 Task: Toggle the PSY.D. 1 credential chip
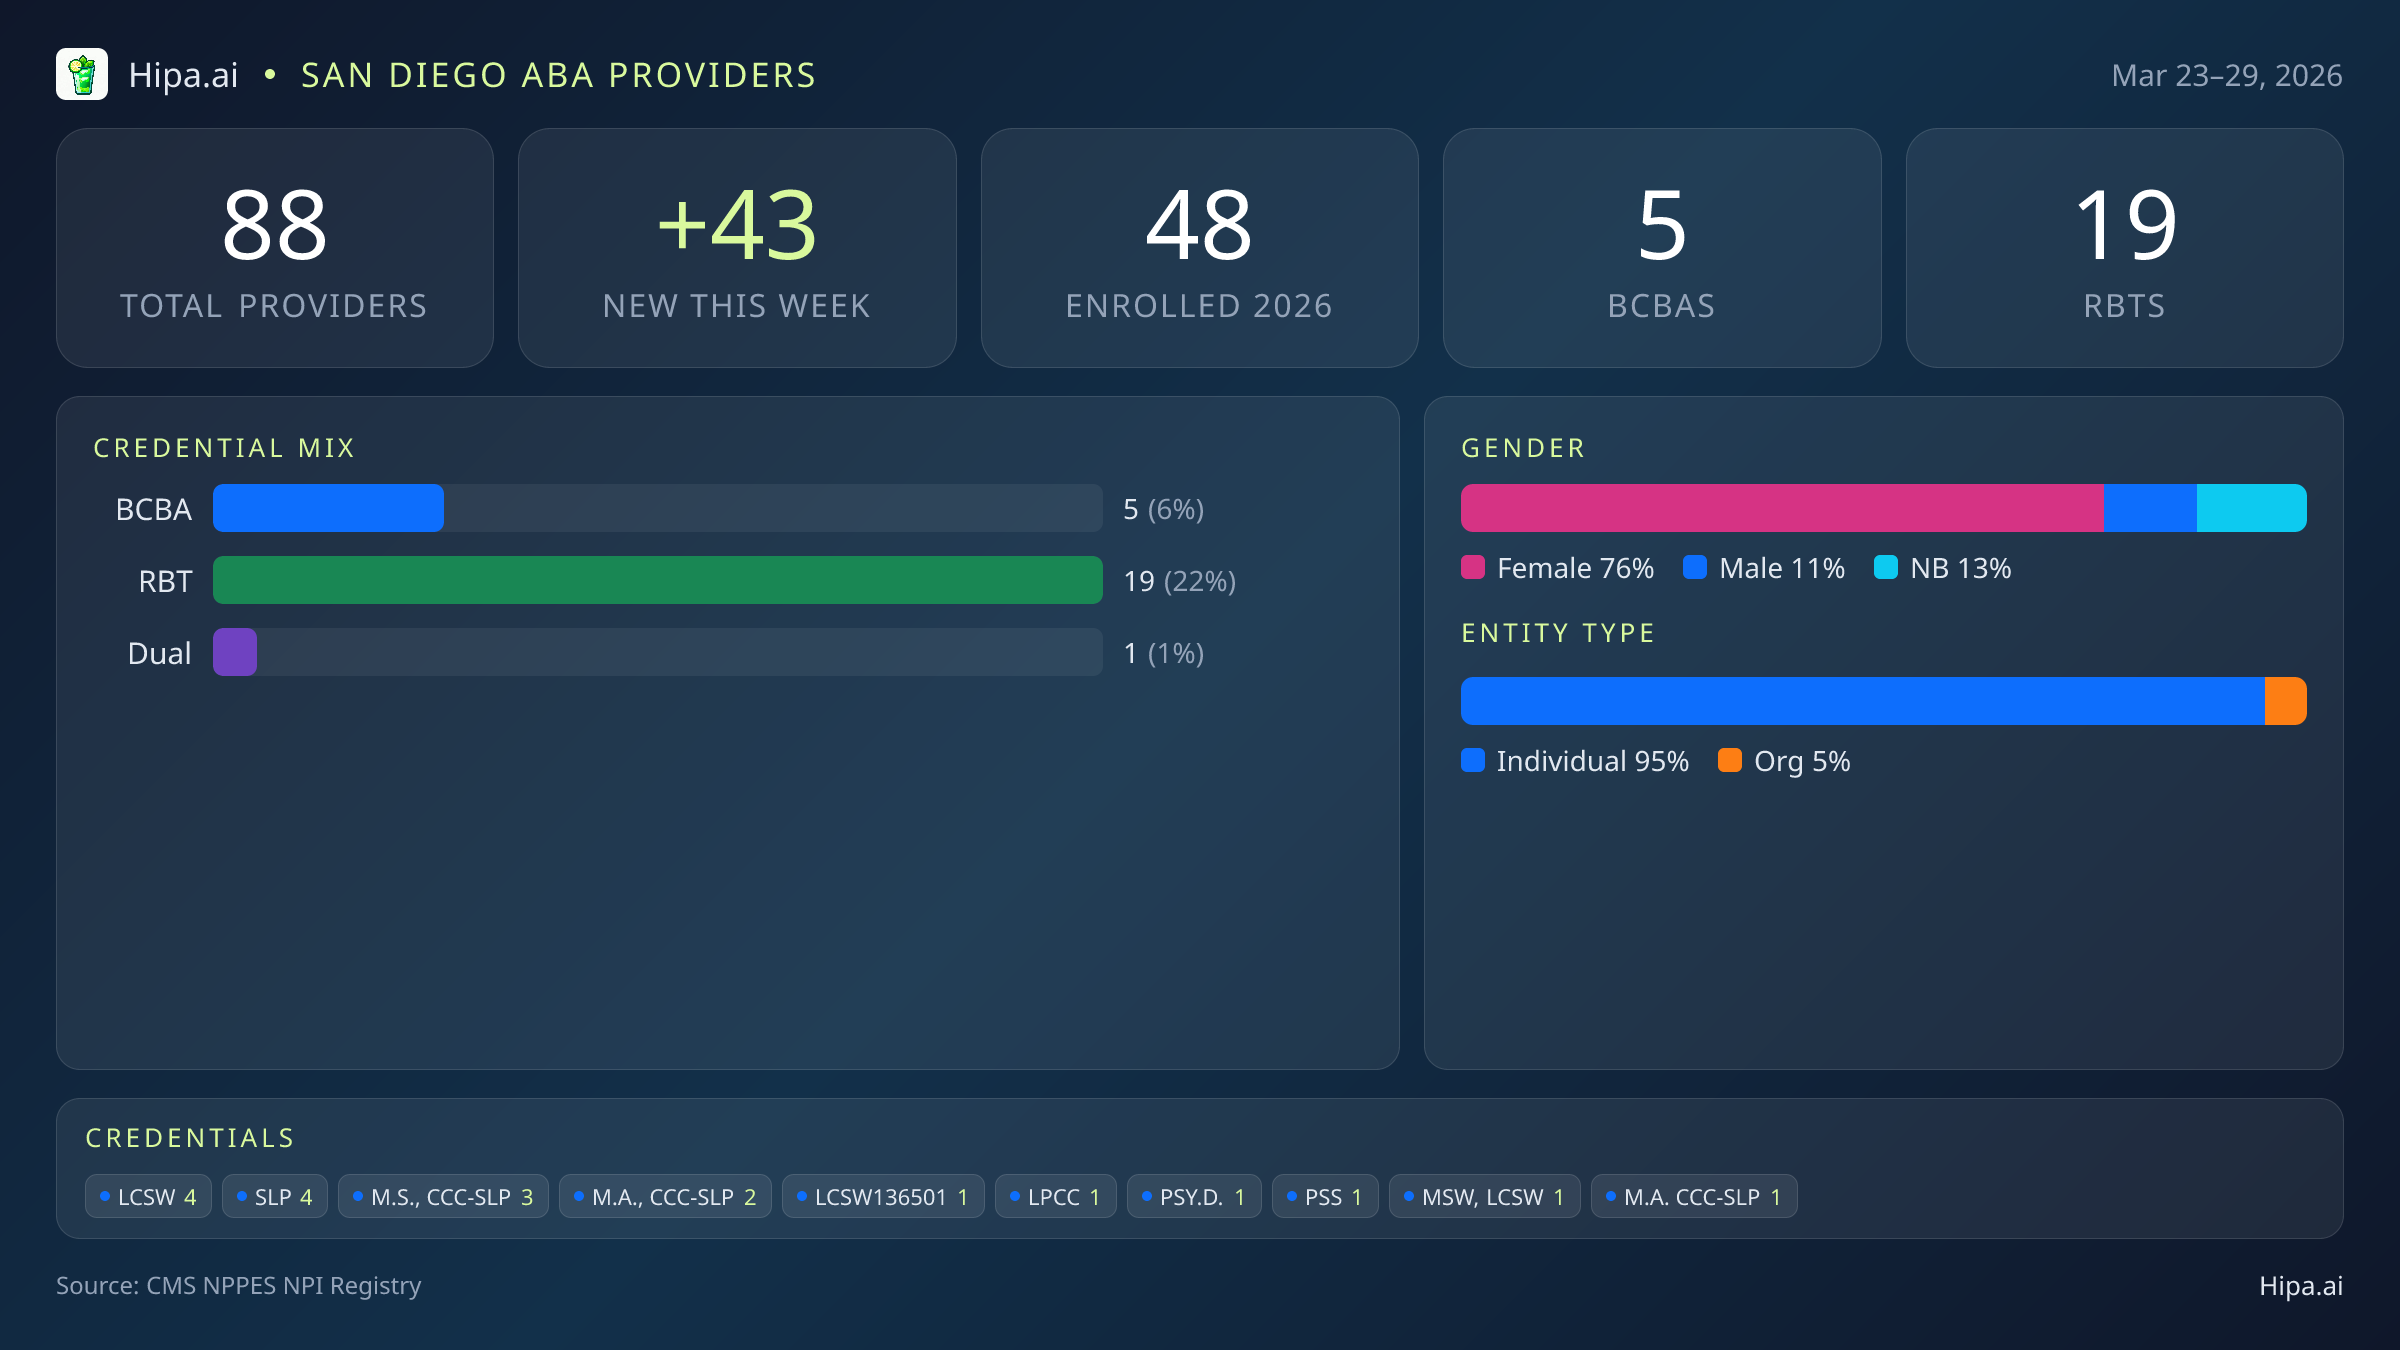point(1194,1195)
